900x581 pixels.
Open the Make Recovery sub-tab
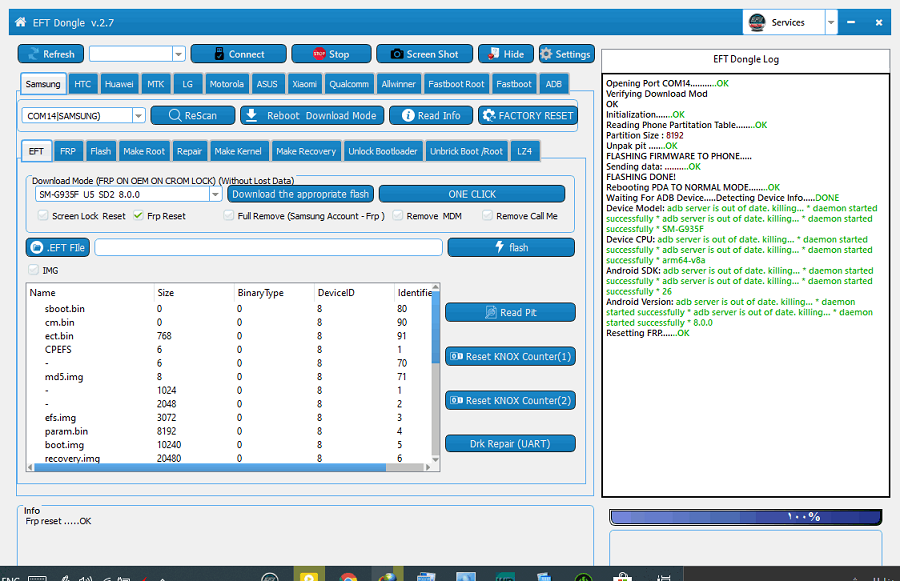[306, 151]
